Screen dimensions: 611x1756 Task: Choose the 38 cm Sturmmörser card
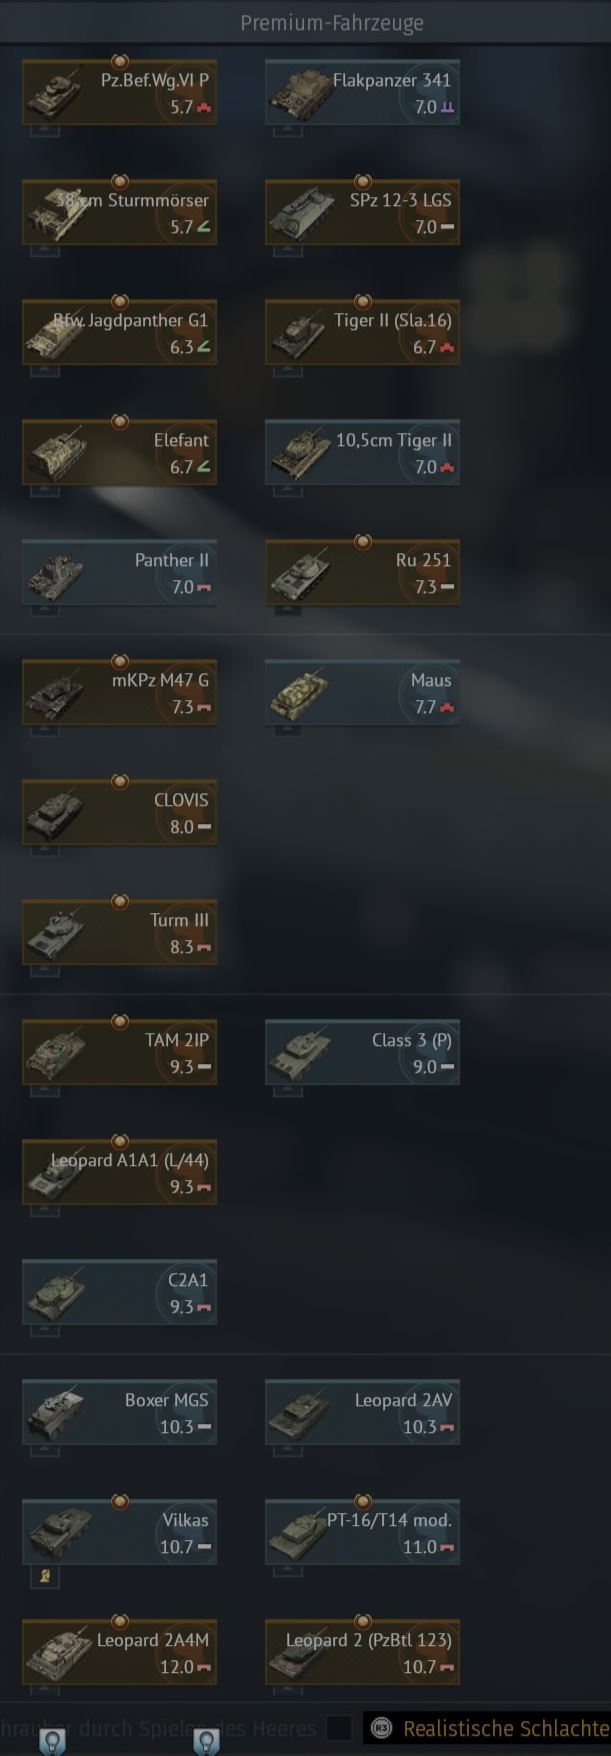point(119,213)
